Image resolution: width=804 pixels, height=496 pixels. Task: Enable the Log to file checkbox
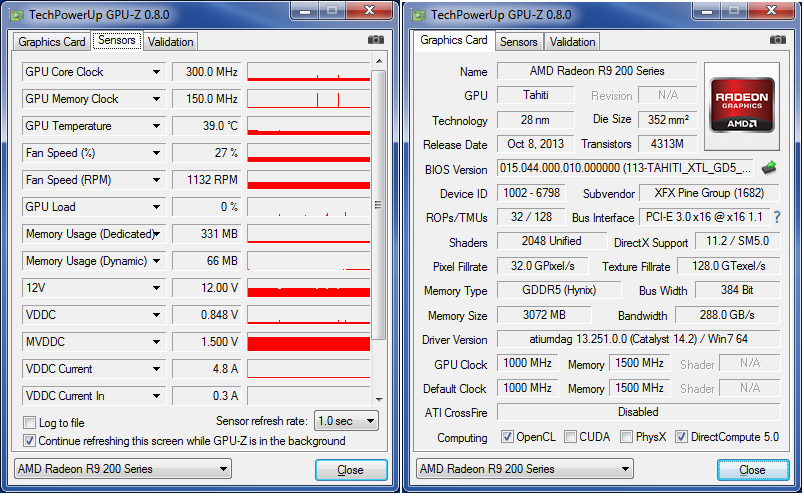point(29,423)
